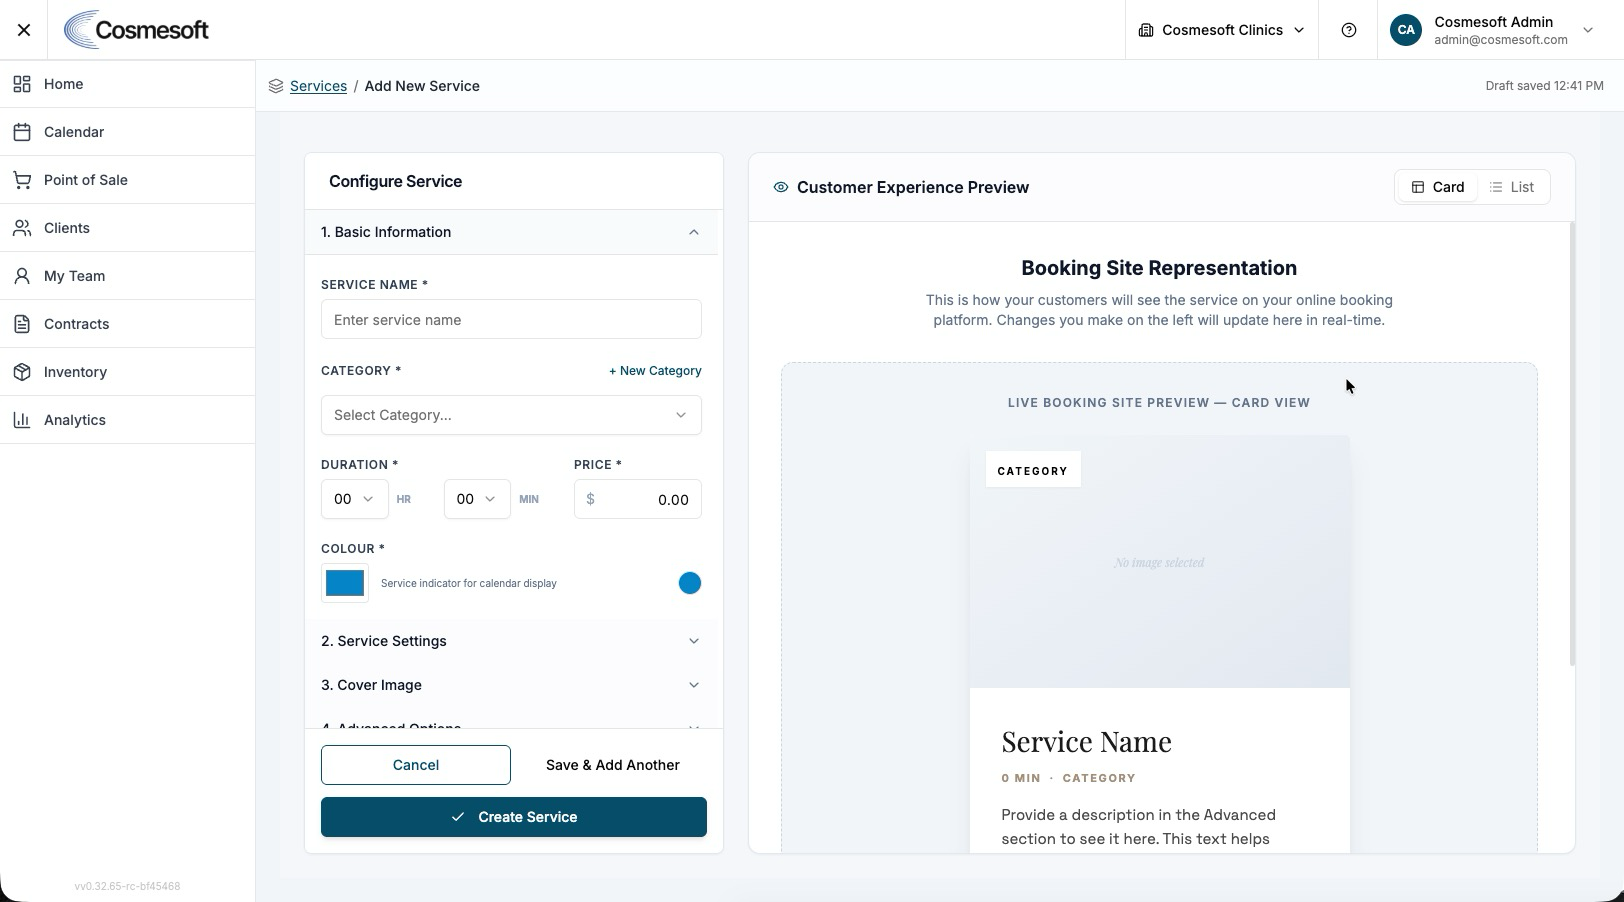The image size is (1624, 902).
Task: Open the help question mark icon
Action: coord(1349,30)
